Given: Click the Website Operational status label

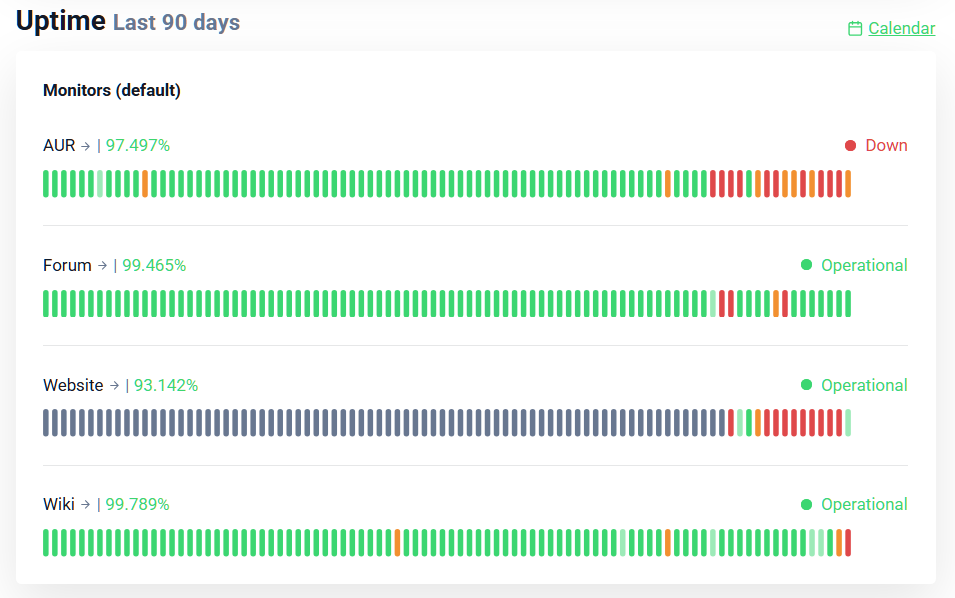Looking at the screenshot, I should pyautogui.click(x=864, y=386).
